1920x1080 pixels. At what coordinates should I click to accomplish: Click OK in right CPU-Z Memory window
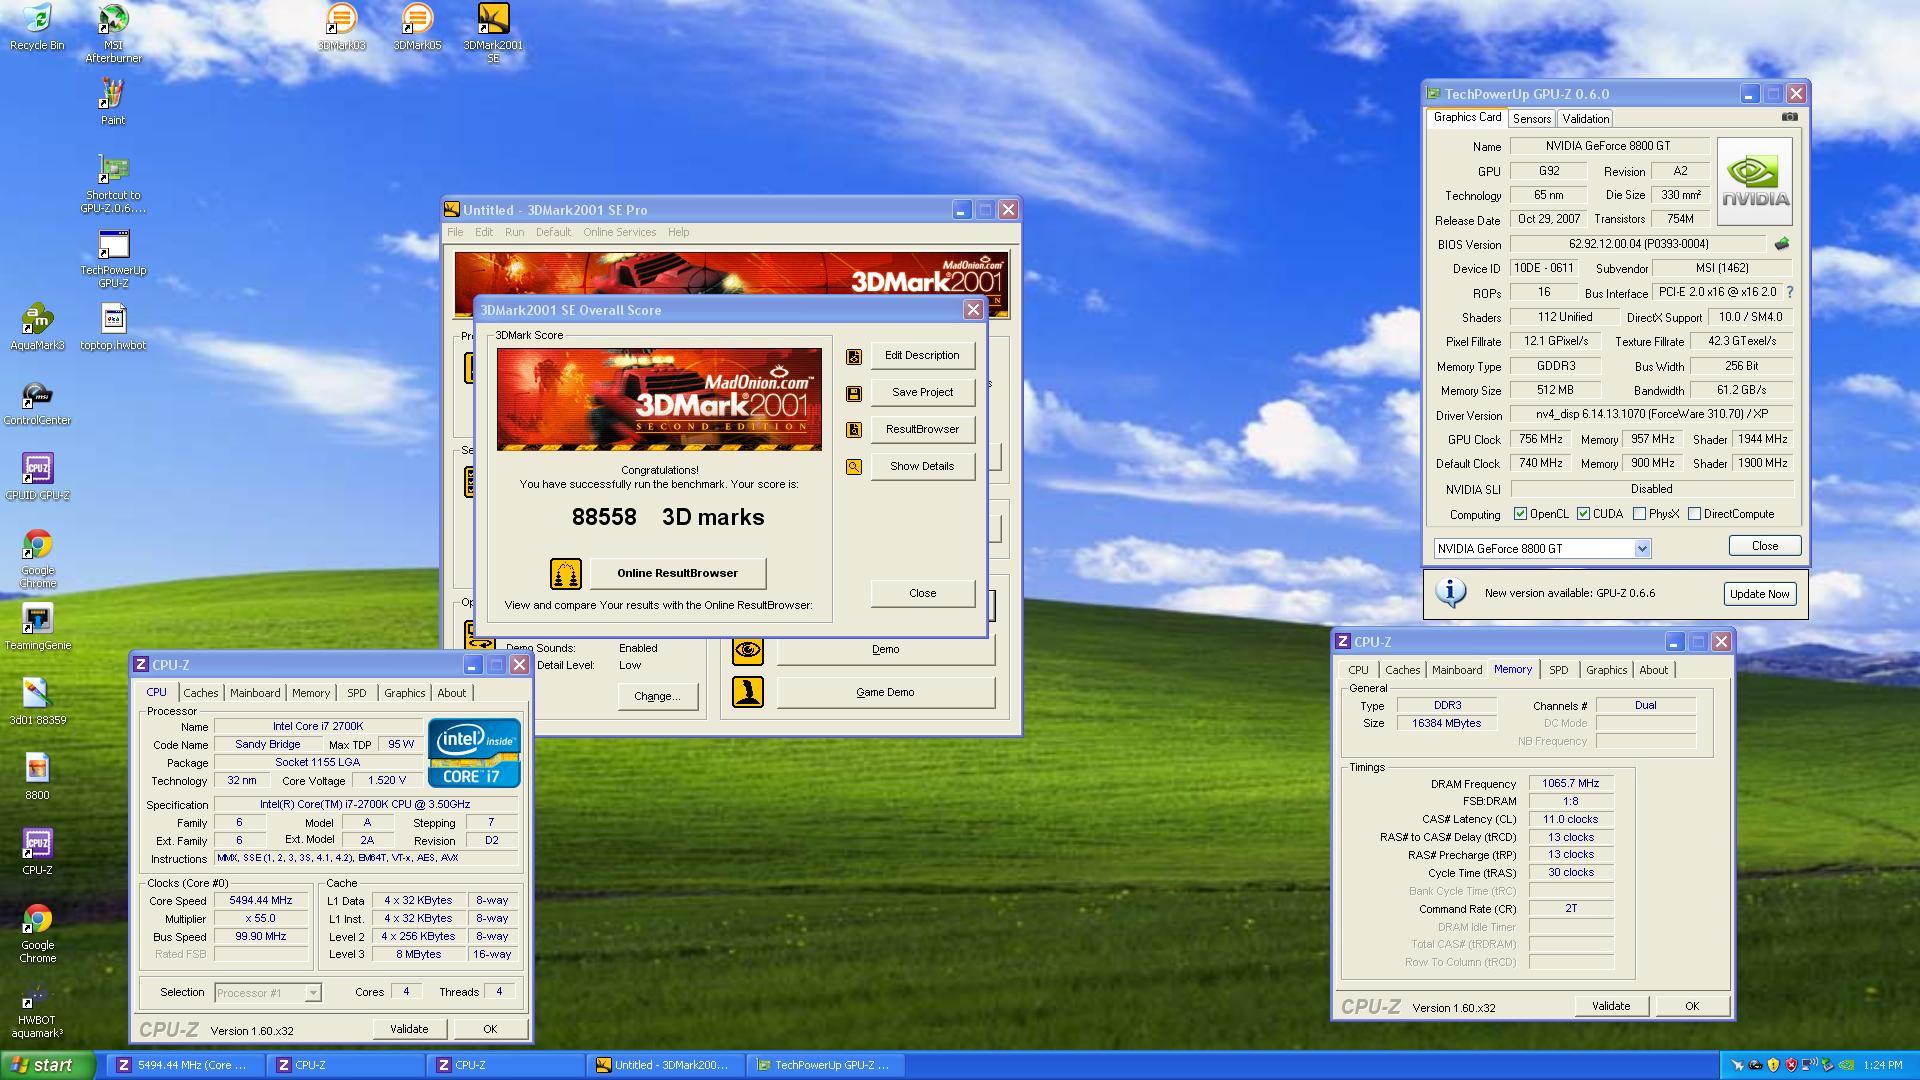(x=1691, y=1007)
